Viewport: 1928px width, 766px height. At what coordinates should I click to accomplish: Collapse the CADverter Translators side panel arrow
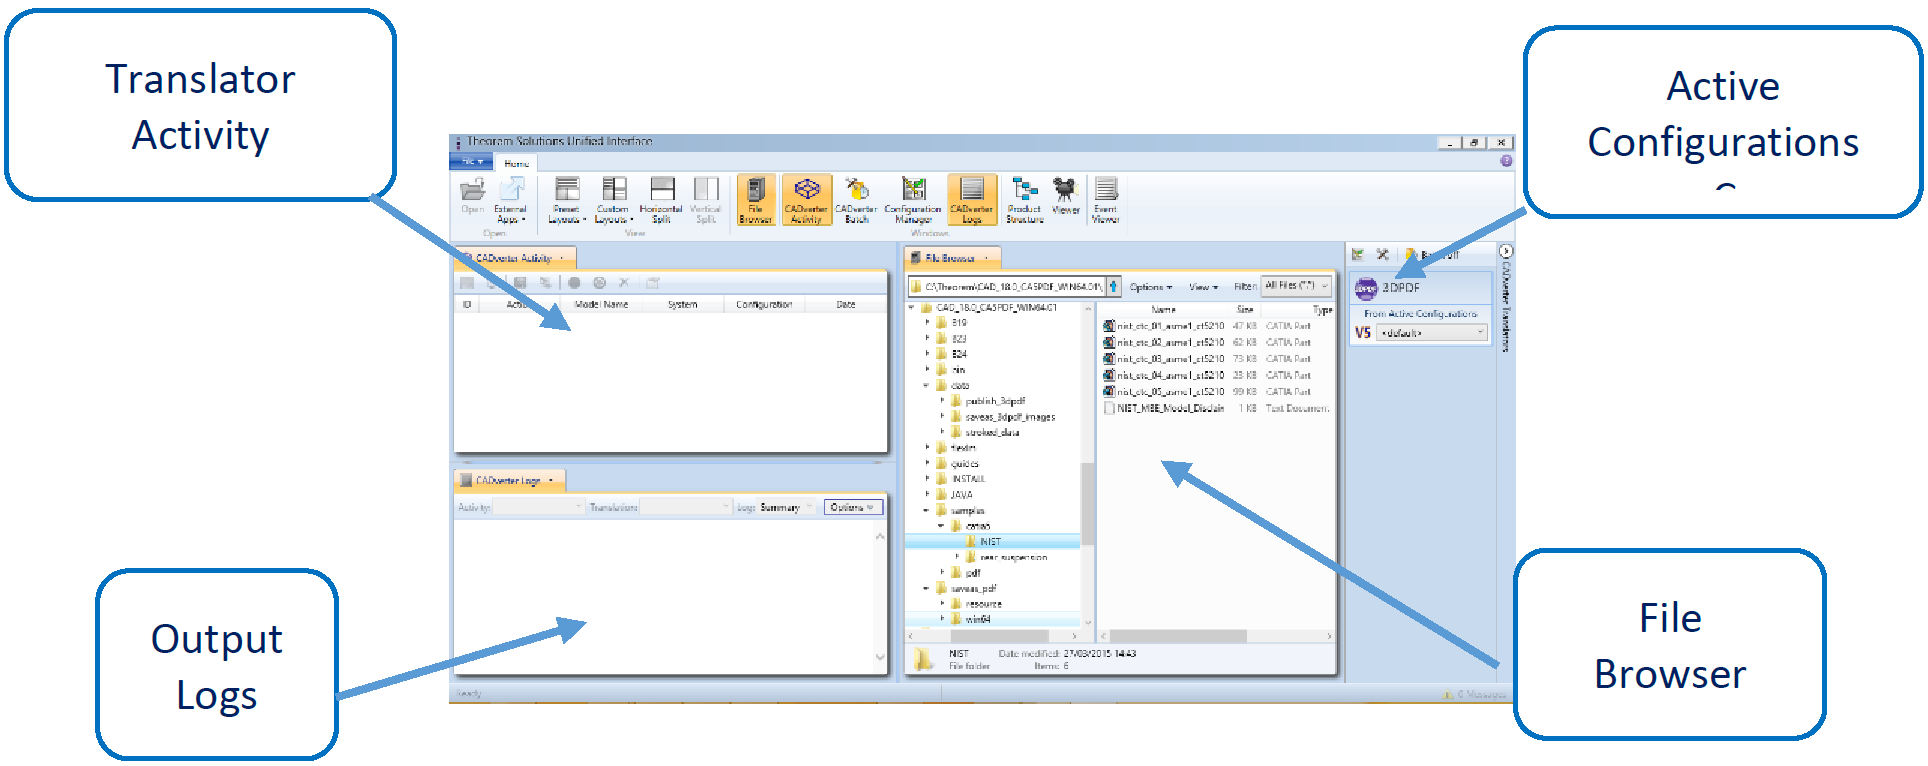click(x=1506, y=251)
